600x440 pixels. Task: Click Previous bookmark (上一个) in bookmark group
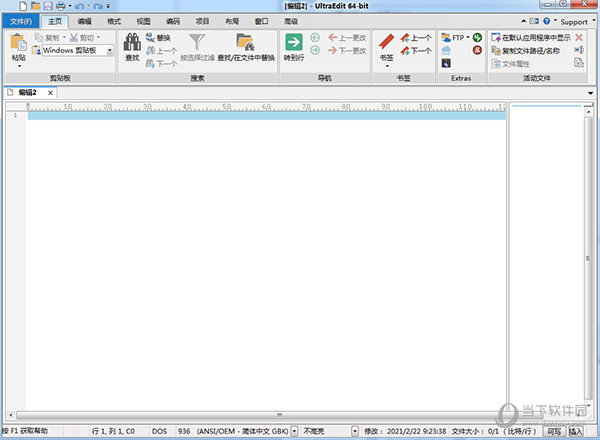[x=416, y=37]
